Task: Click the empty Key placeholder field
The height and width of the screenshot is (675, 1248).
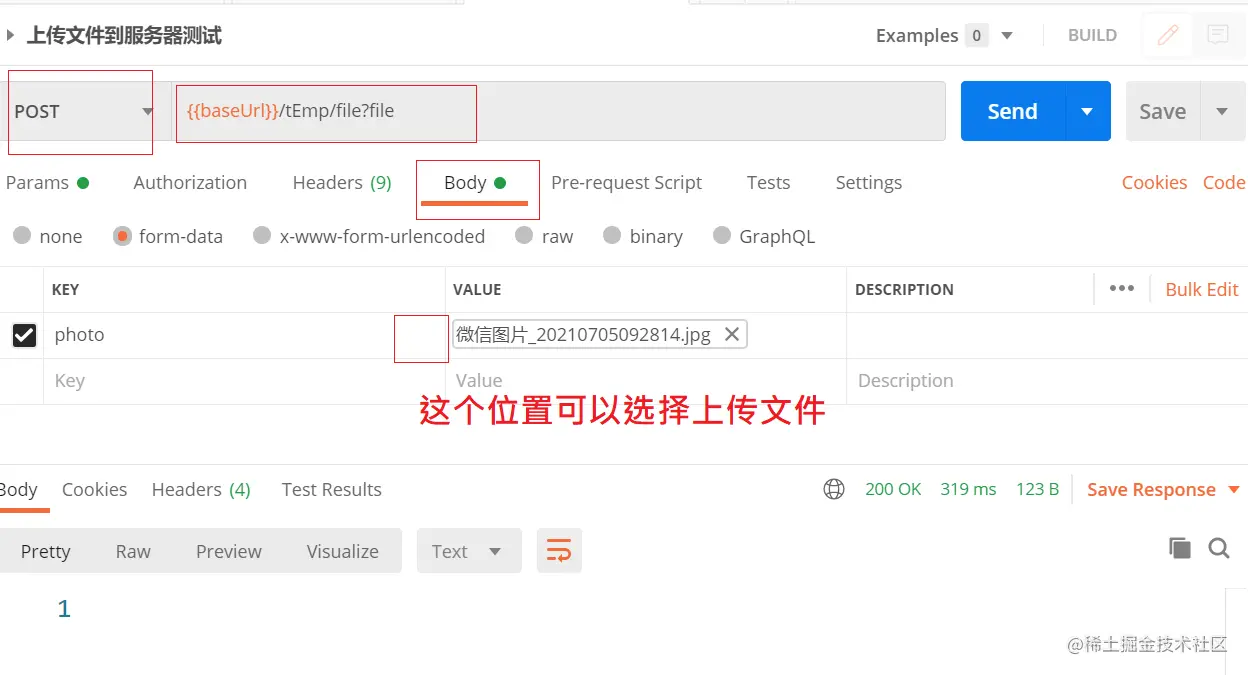Action: (x=245, y=381)
